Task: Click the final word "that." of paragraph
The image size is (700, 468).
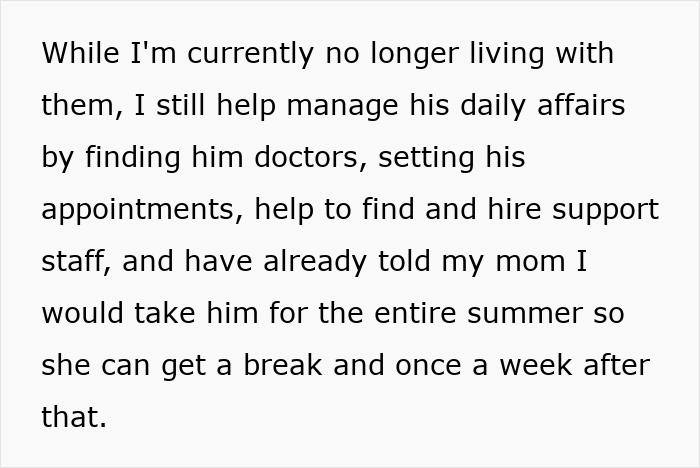Action: click(73, 417)
